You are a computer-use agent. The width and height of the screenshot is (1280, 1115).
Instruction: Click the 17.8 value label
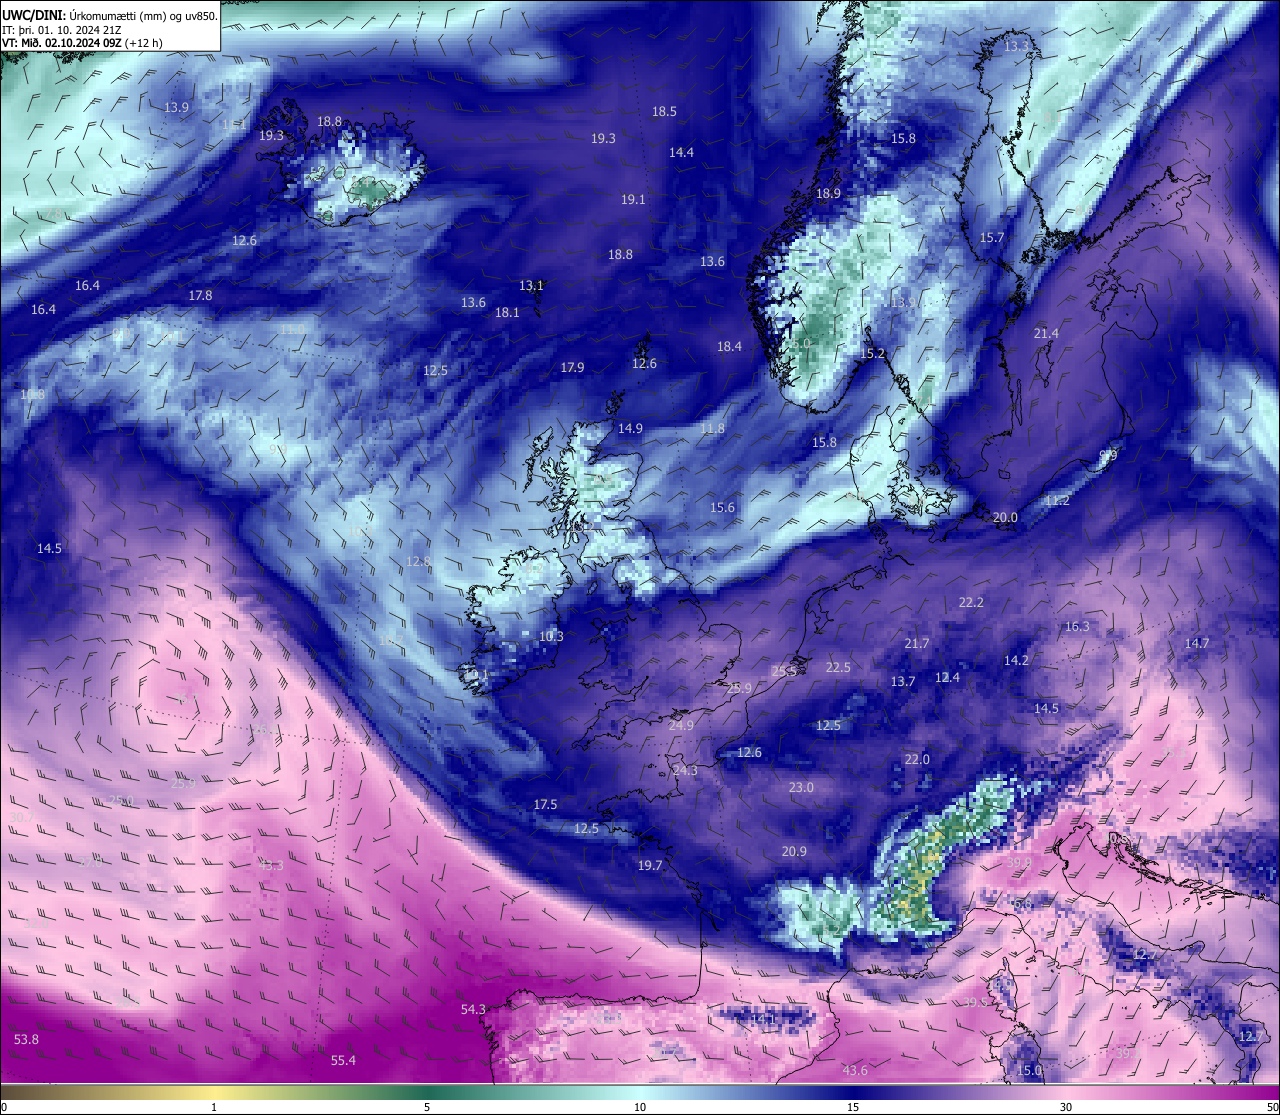[200, 295]
